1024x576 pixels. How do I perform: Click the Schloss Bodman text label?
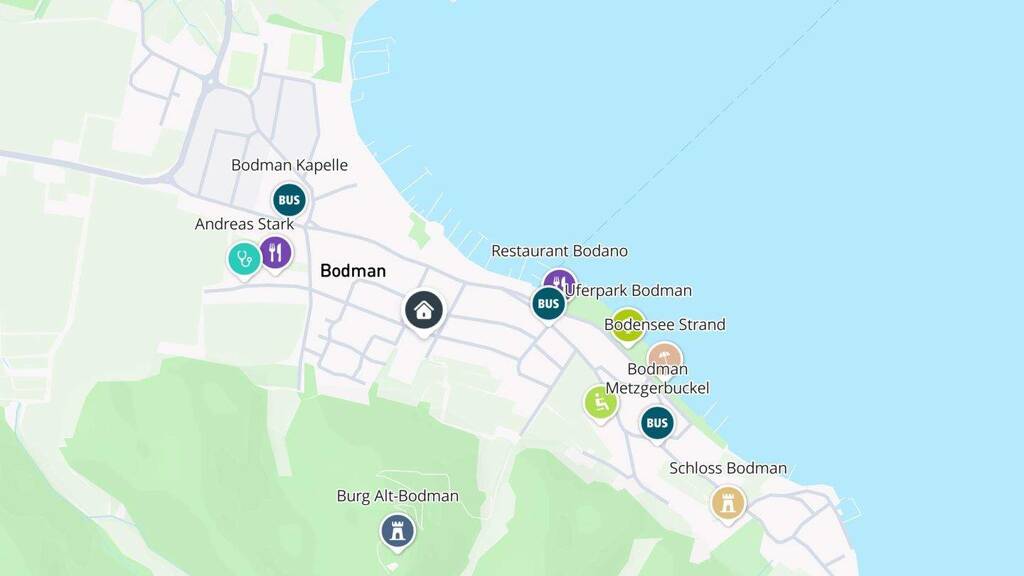[x=728, y=468]
